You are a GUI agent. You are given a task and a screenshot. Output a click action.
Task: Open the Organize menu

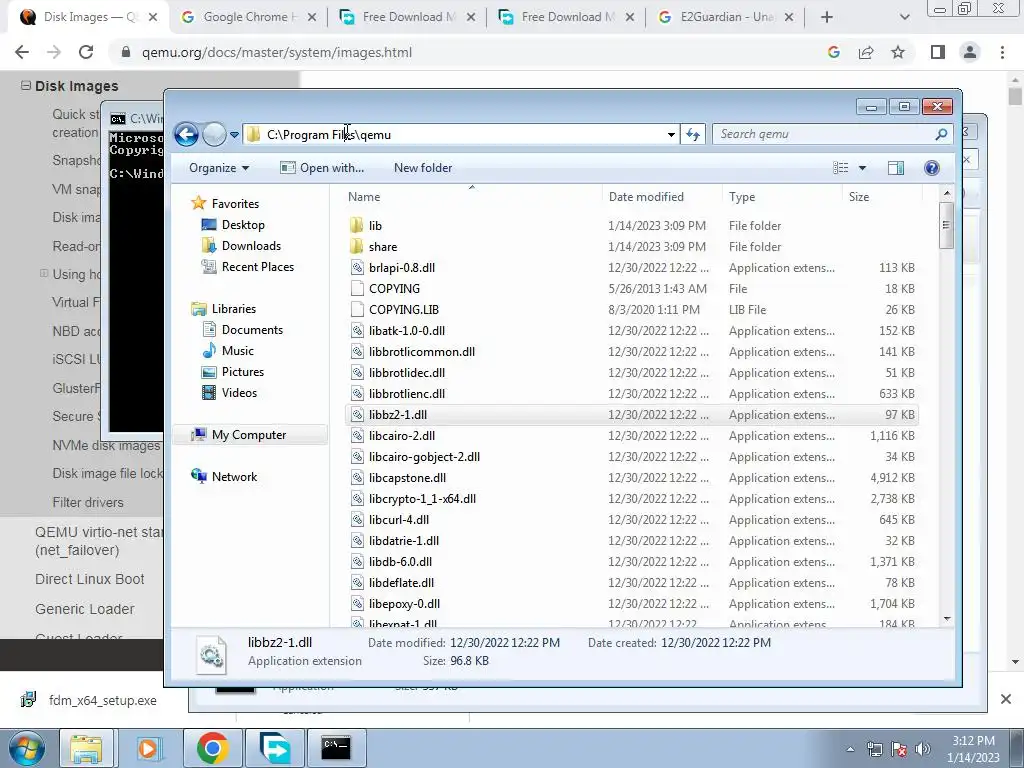tap(219, 168)
